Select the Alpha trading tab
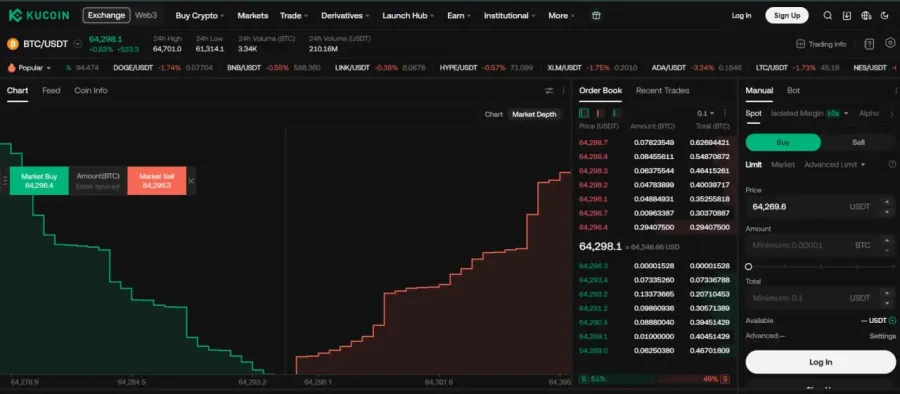The image size is (900, 394). point(868,114)
